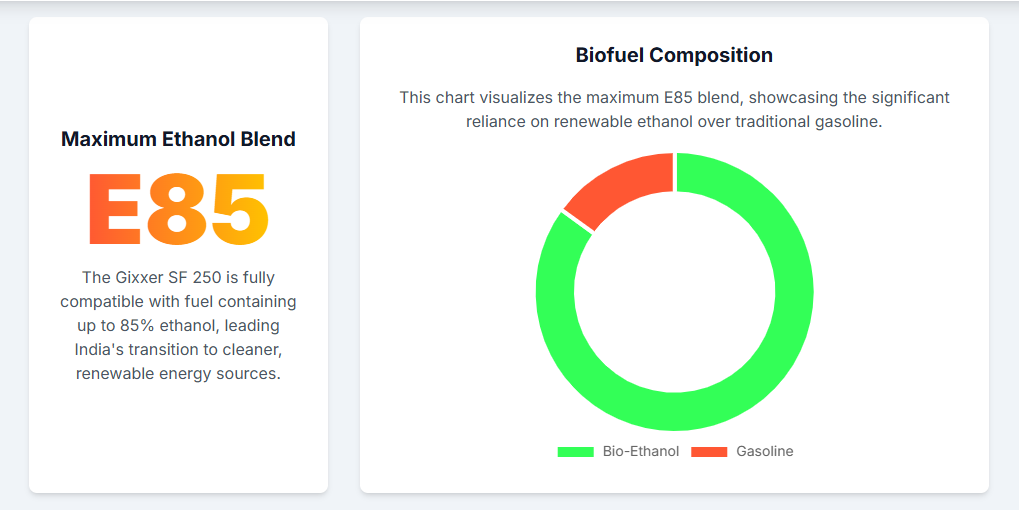Click the empty center of the donut chart
This screenshot has height=510, width=1019.
click(674, 292)
